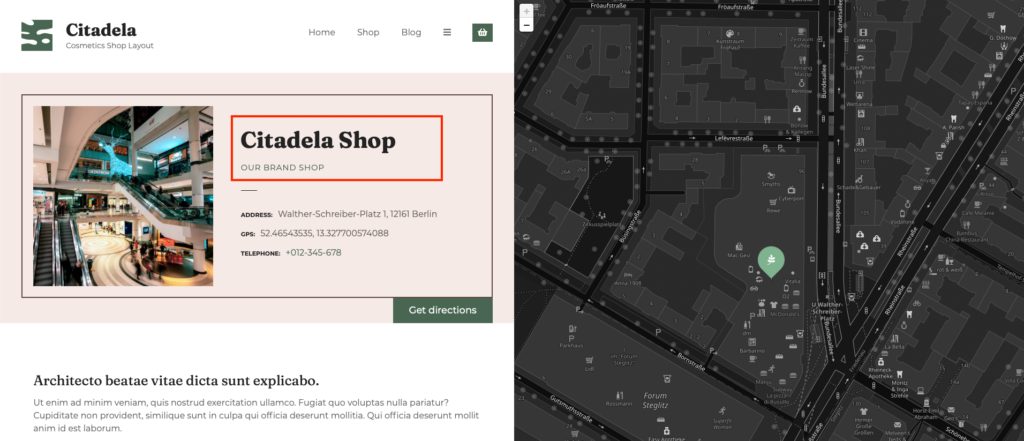Click the Citadela site title
The width and height of the screenshot is (1024, 441).
pyautogui.click(x=101, y=30)
